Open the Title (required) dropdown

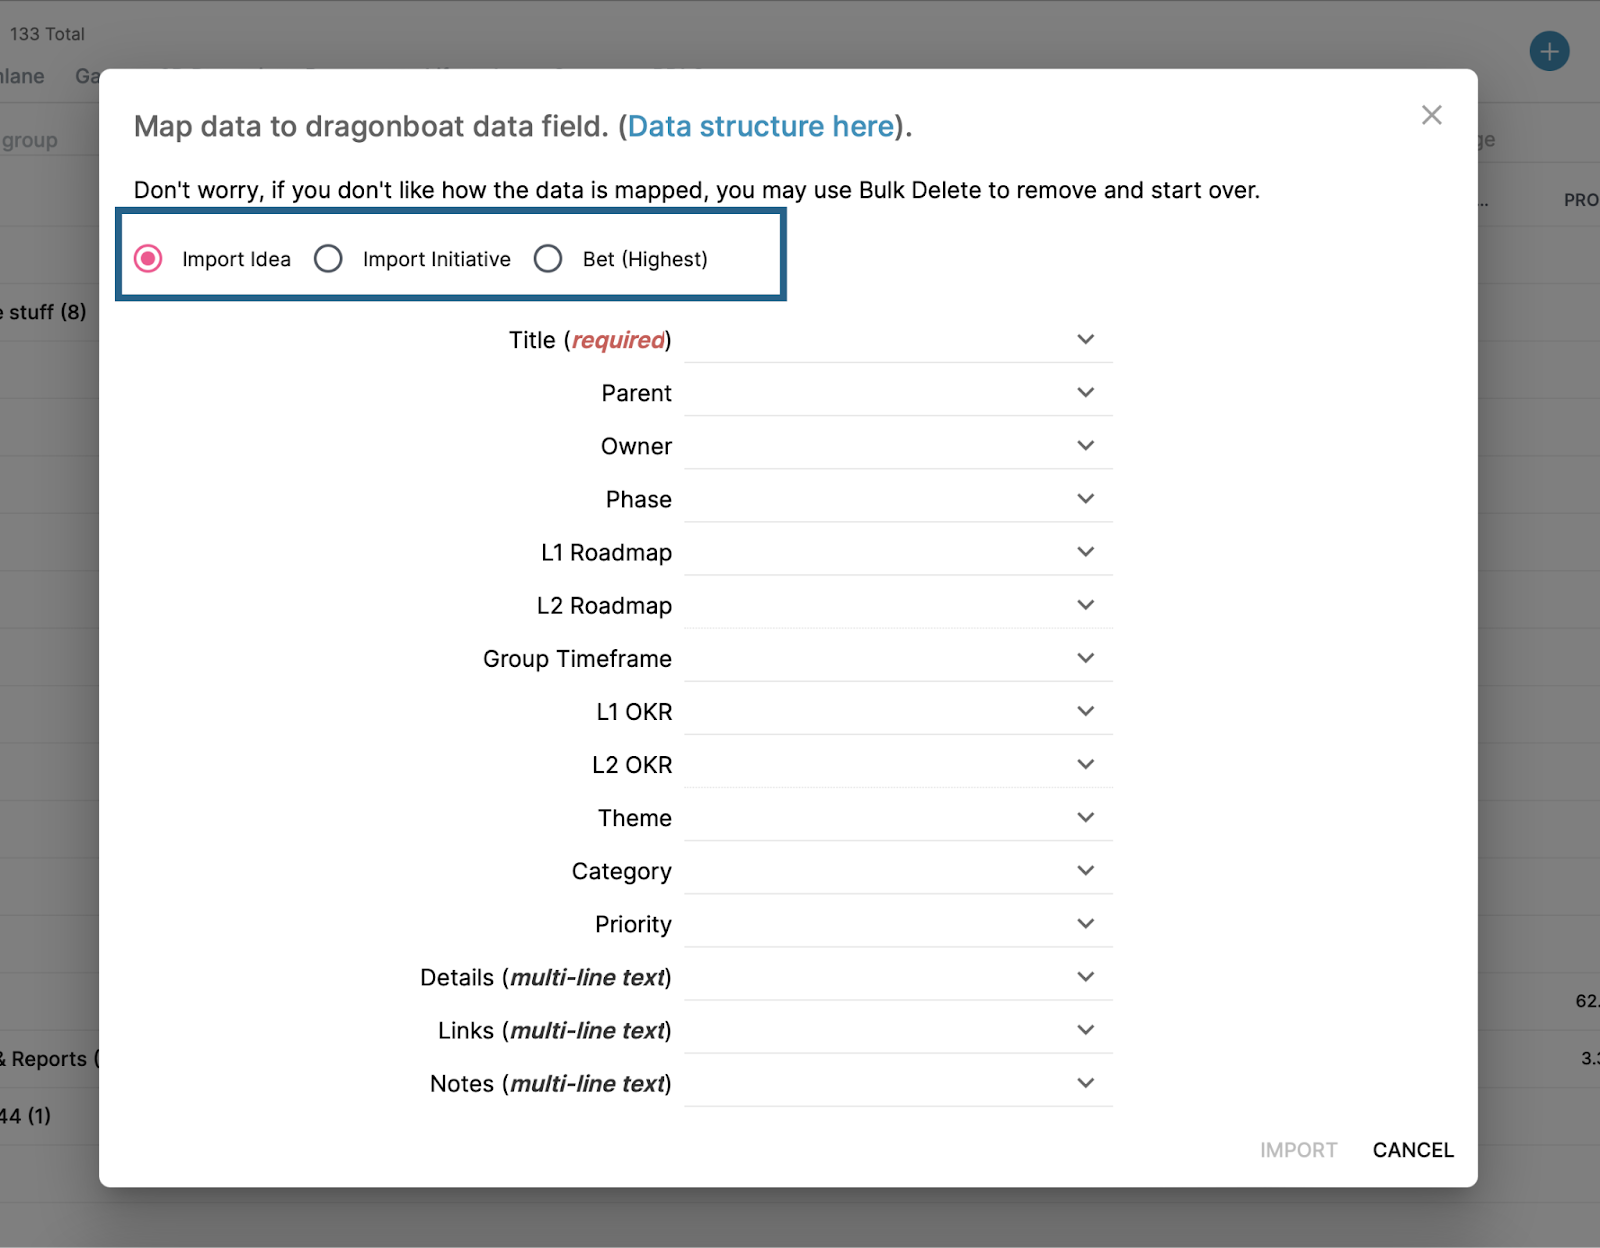898,340
